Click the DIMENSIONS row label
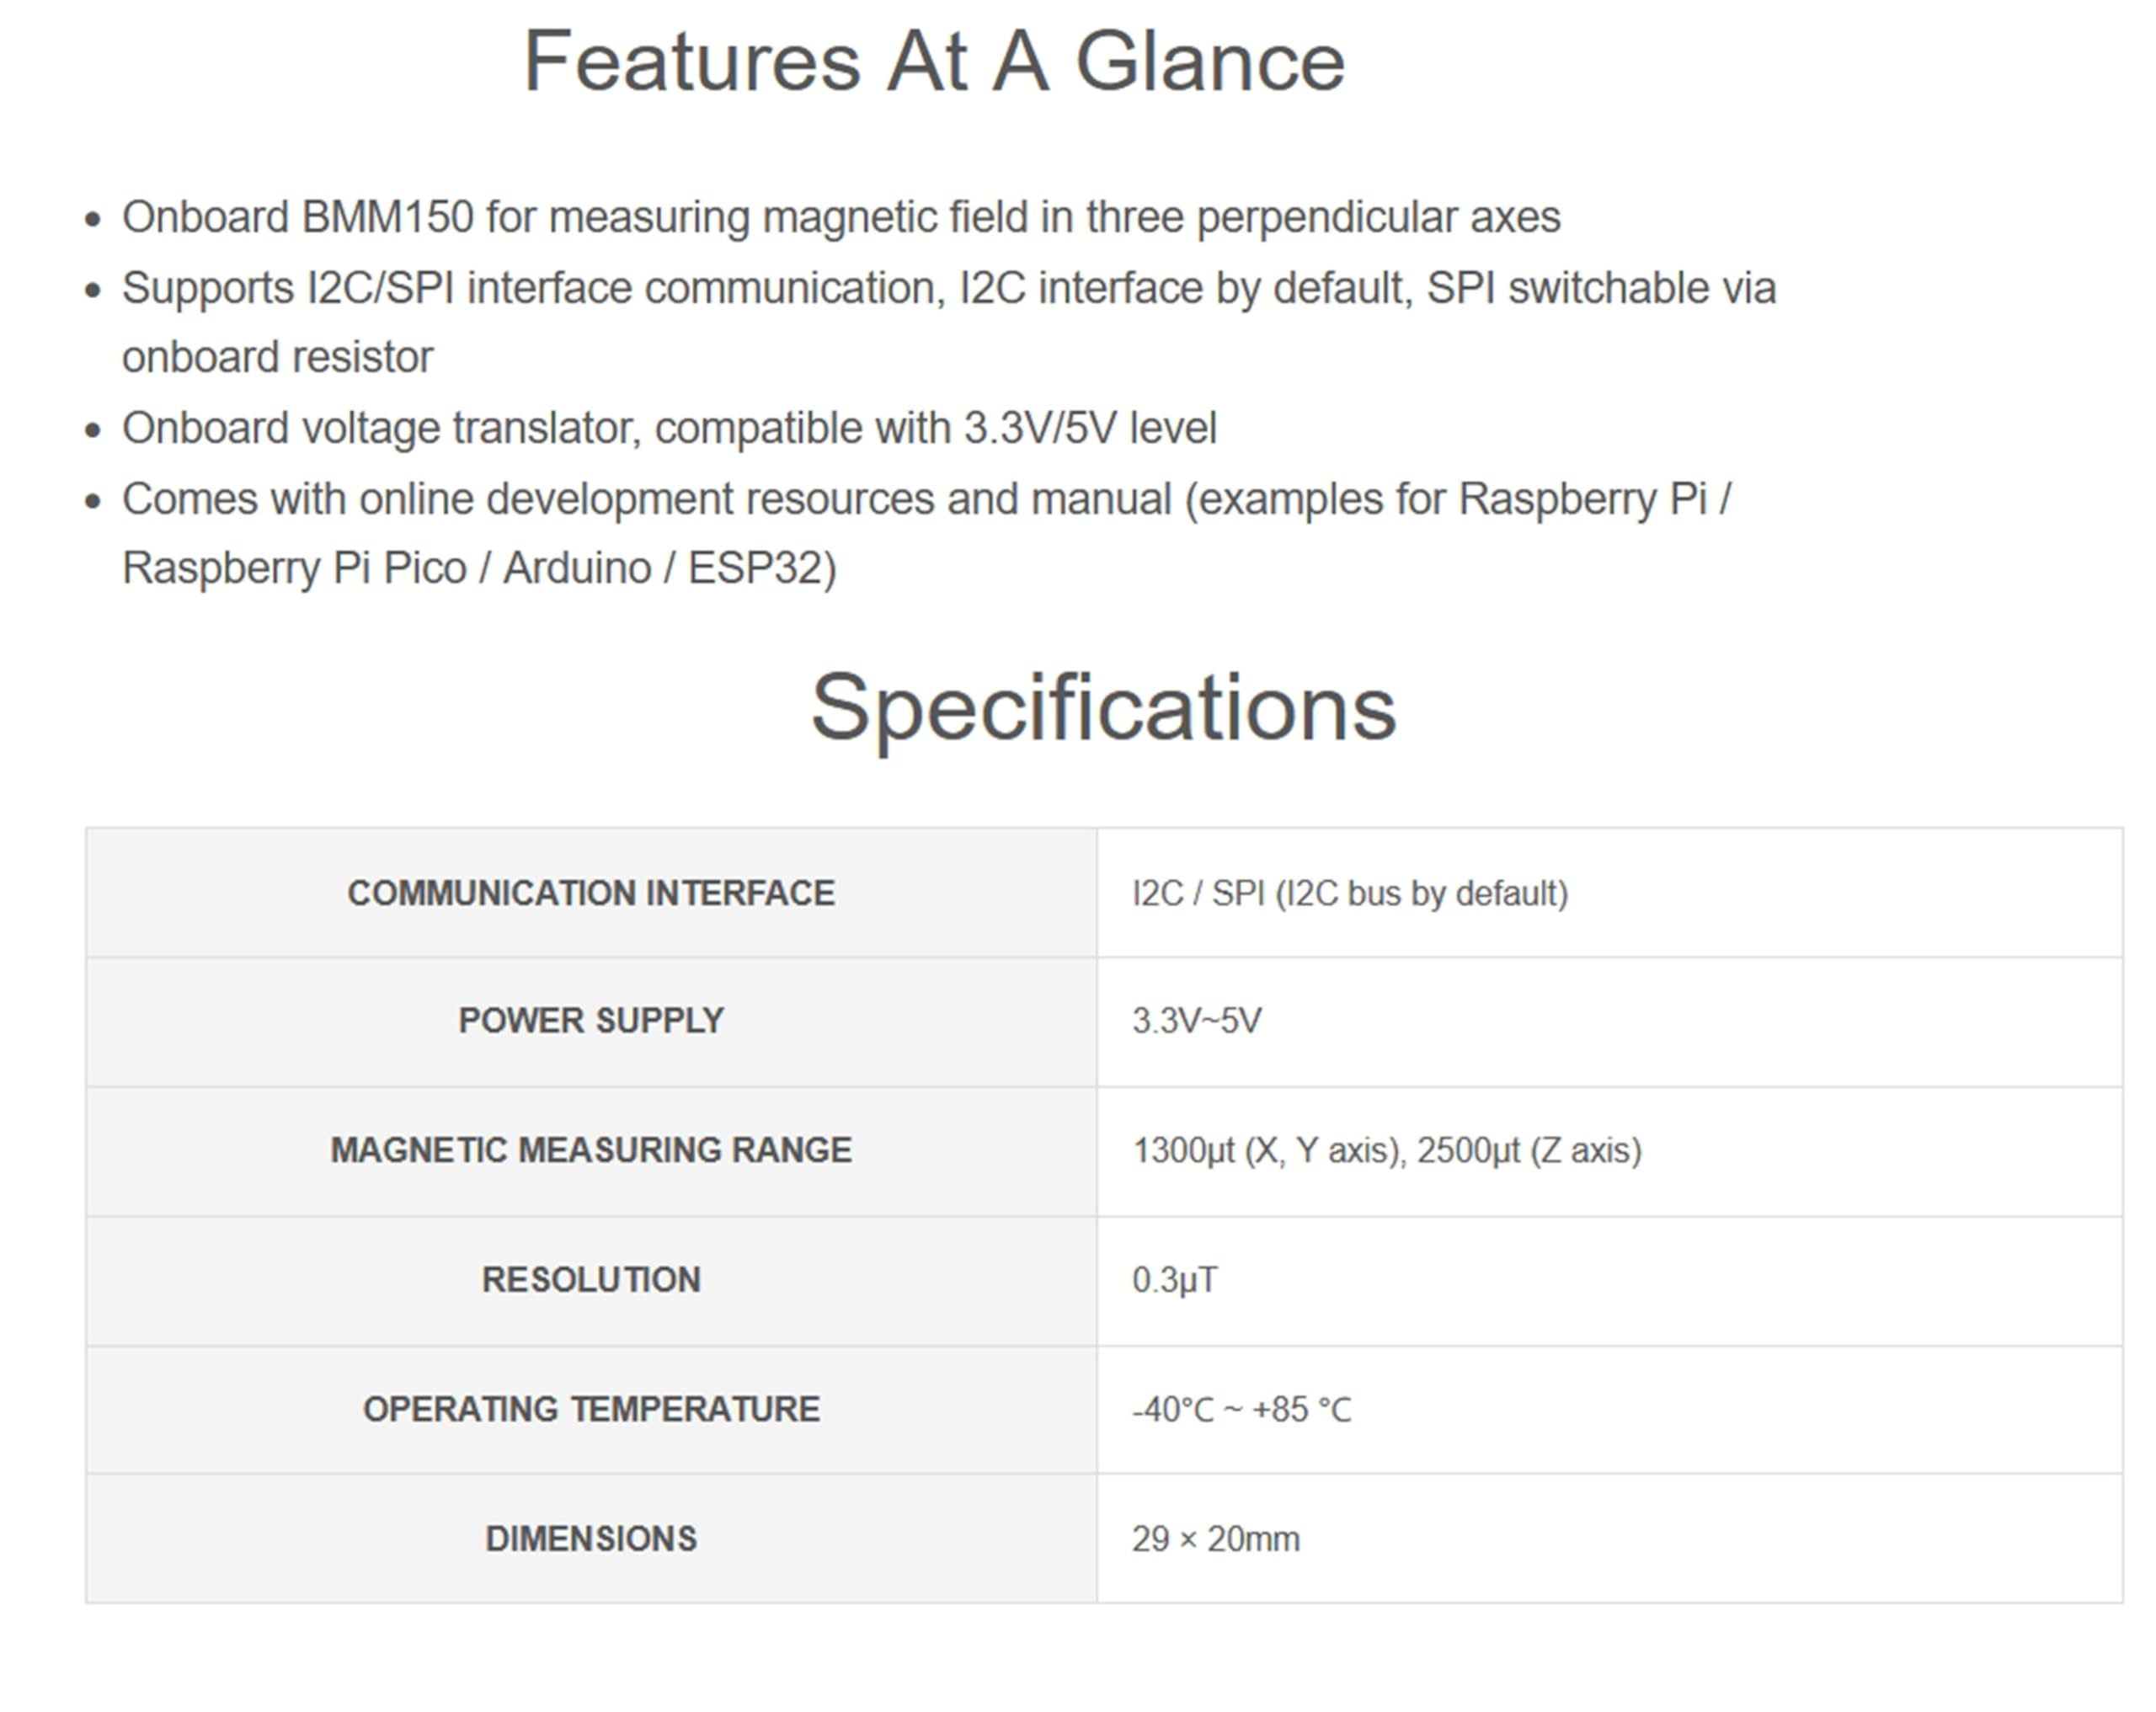 click(591, 1539)
